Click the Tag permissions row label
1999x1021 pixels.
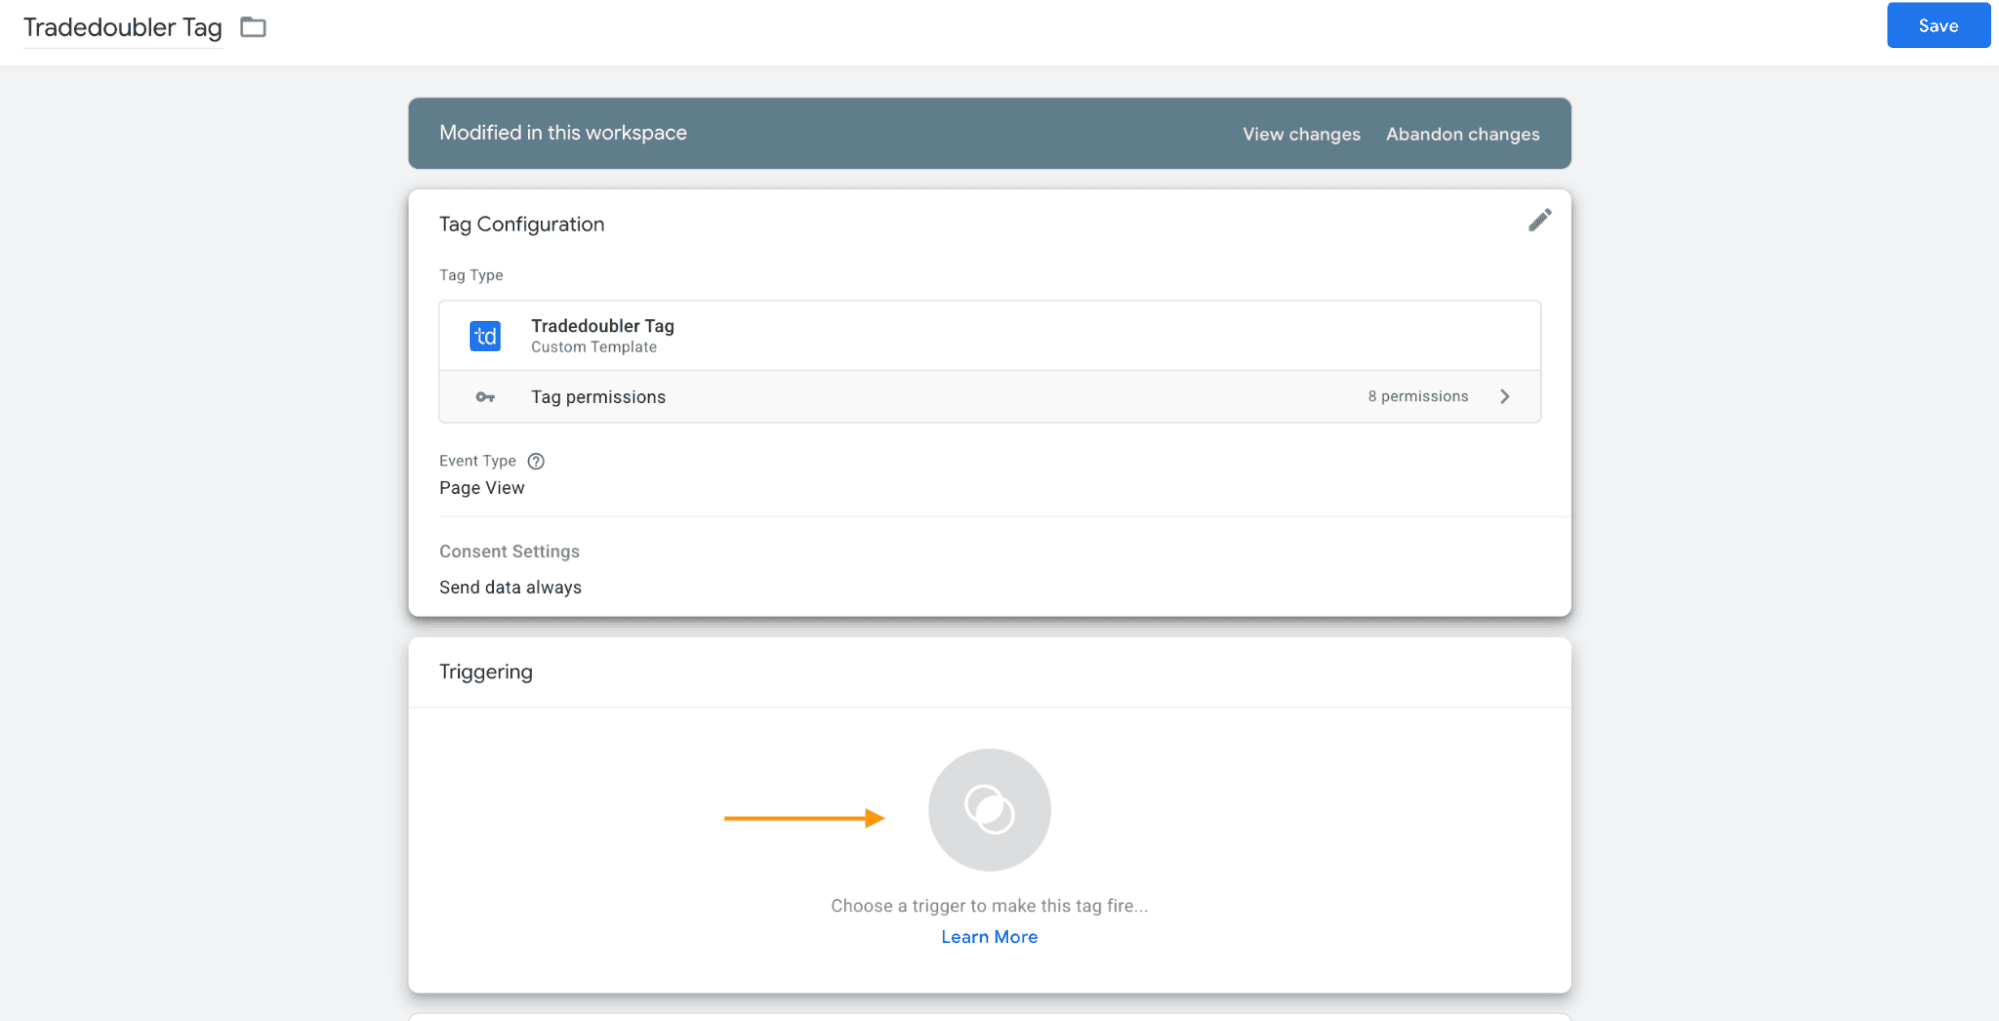coord(598,397)
